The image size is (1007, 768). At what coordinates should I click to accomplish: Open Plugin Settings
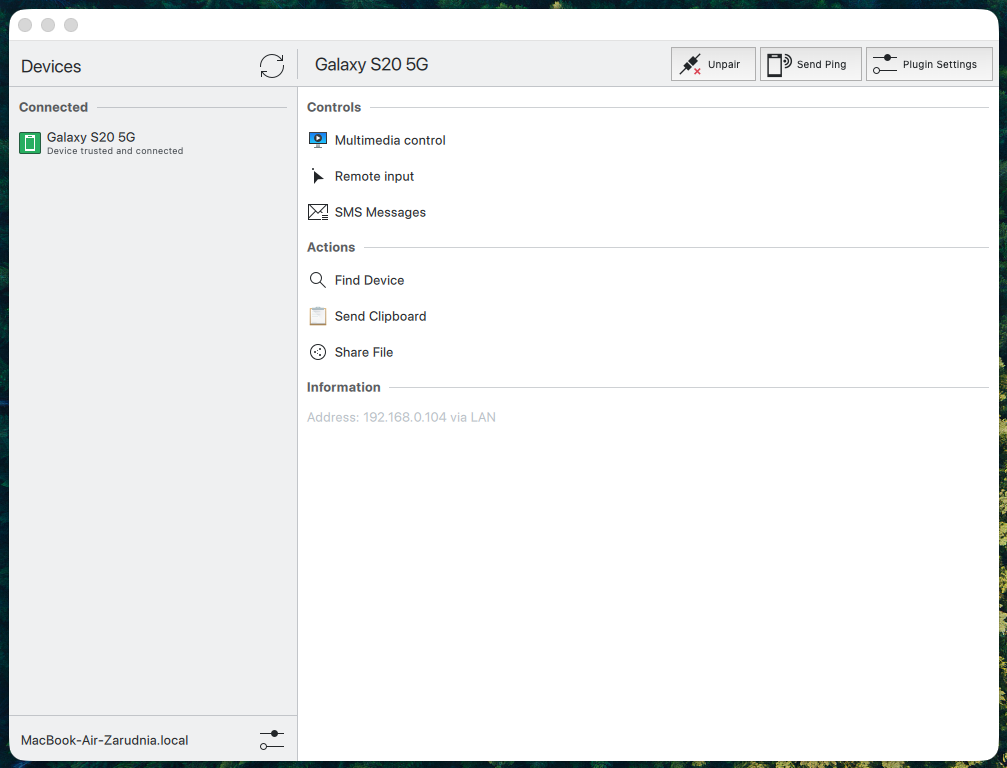pos(929,64)
